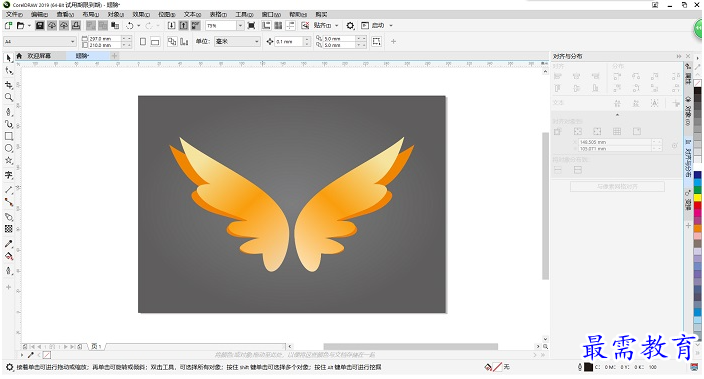Select the Shape edit tool
704x379 pixels.
[9, 71]
